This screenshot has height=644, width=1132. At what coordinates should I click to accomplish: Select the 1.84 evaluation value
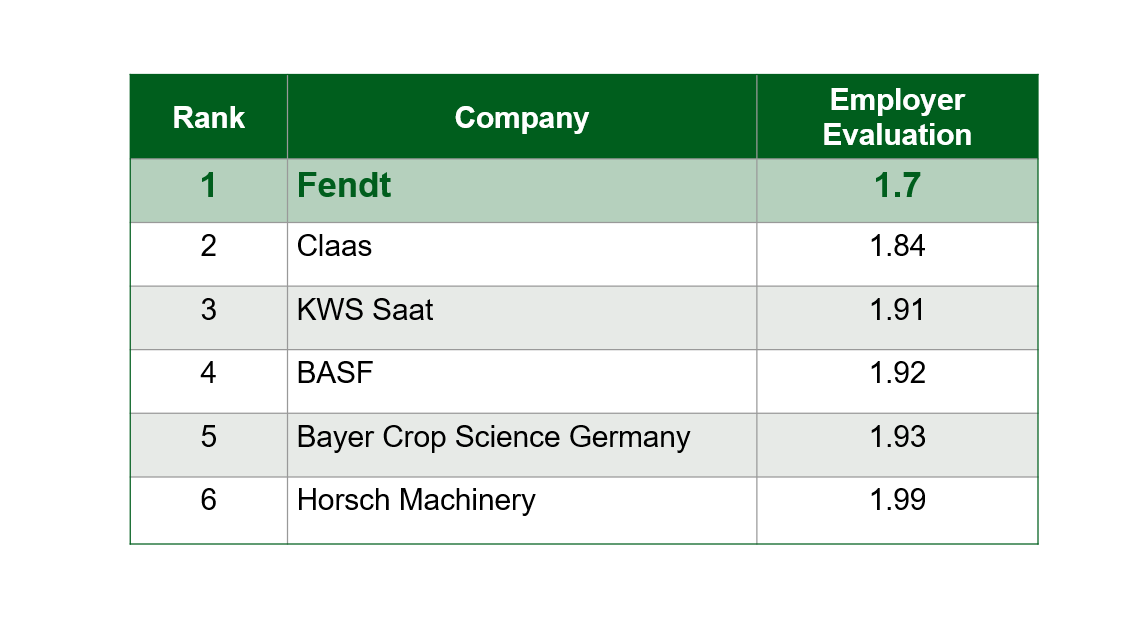click(x=897, y=246)
